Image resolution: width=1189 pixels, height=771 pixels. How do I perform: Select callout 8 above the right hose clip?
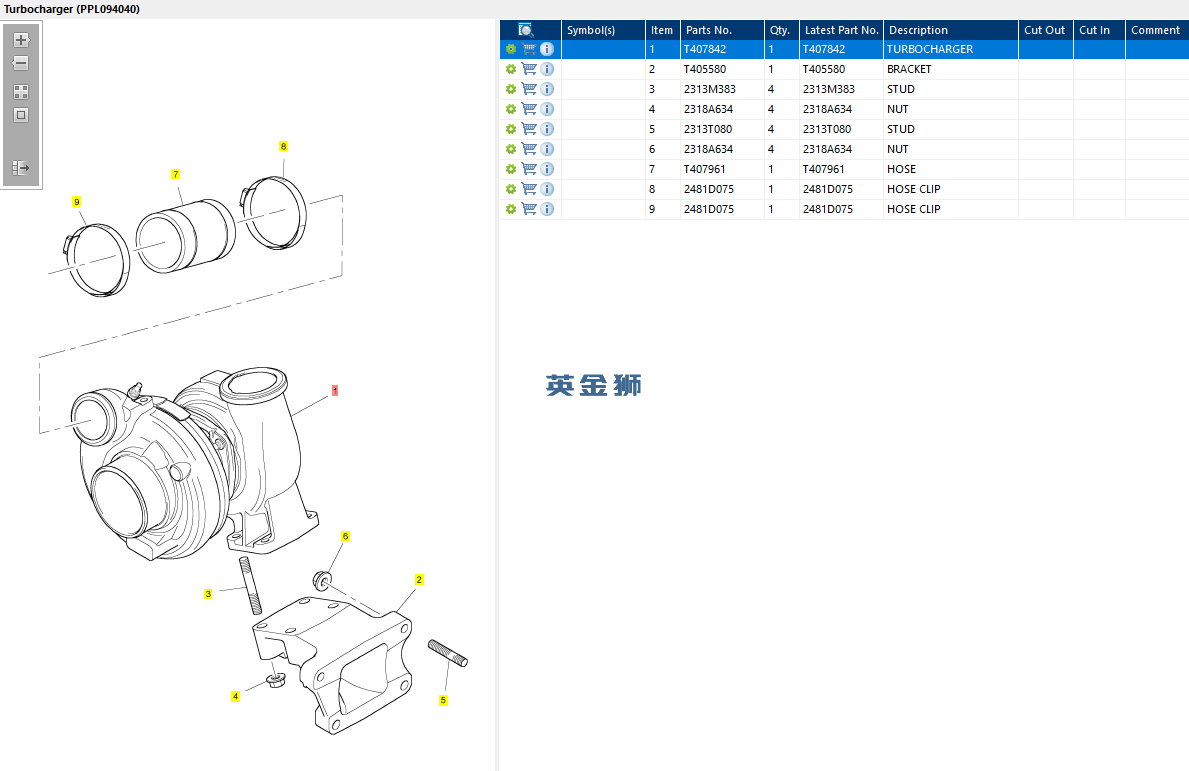coord(283,146)
